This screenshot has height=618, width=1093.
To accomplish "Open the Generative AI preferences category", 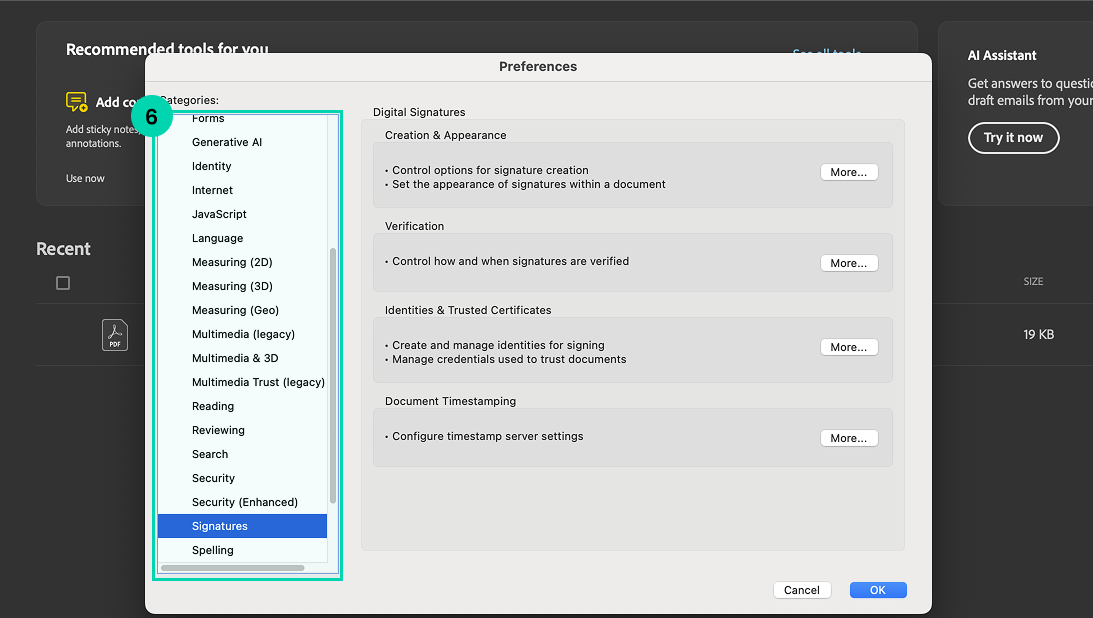I will point(227,142).
